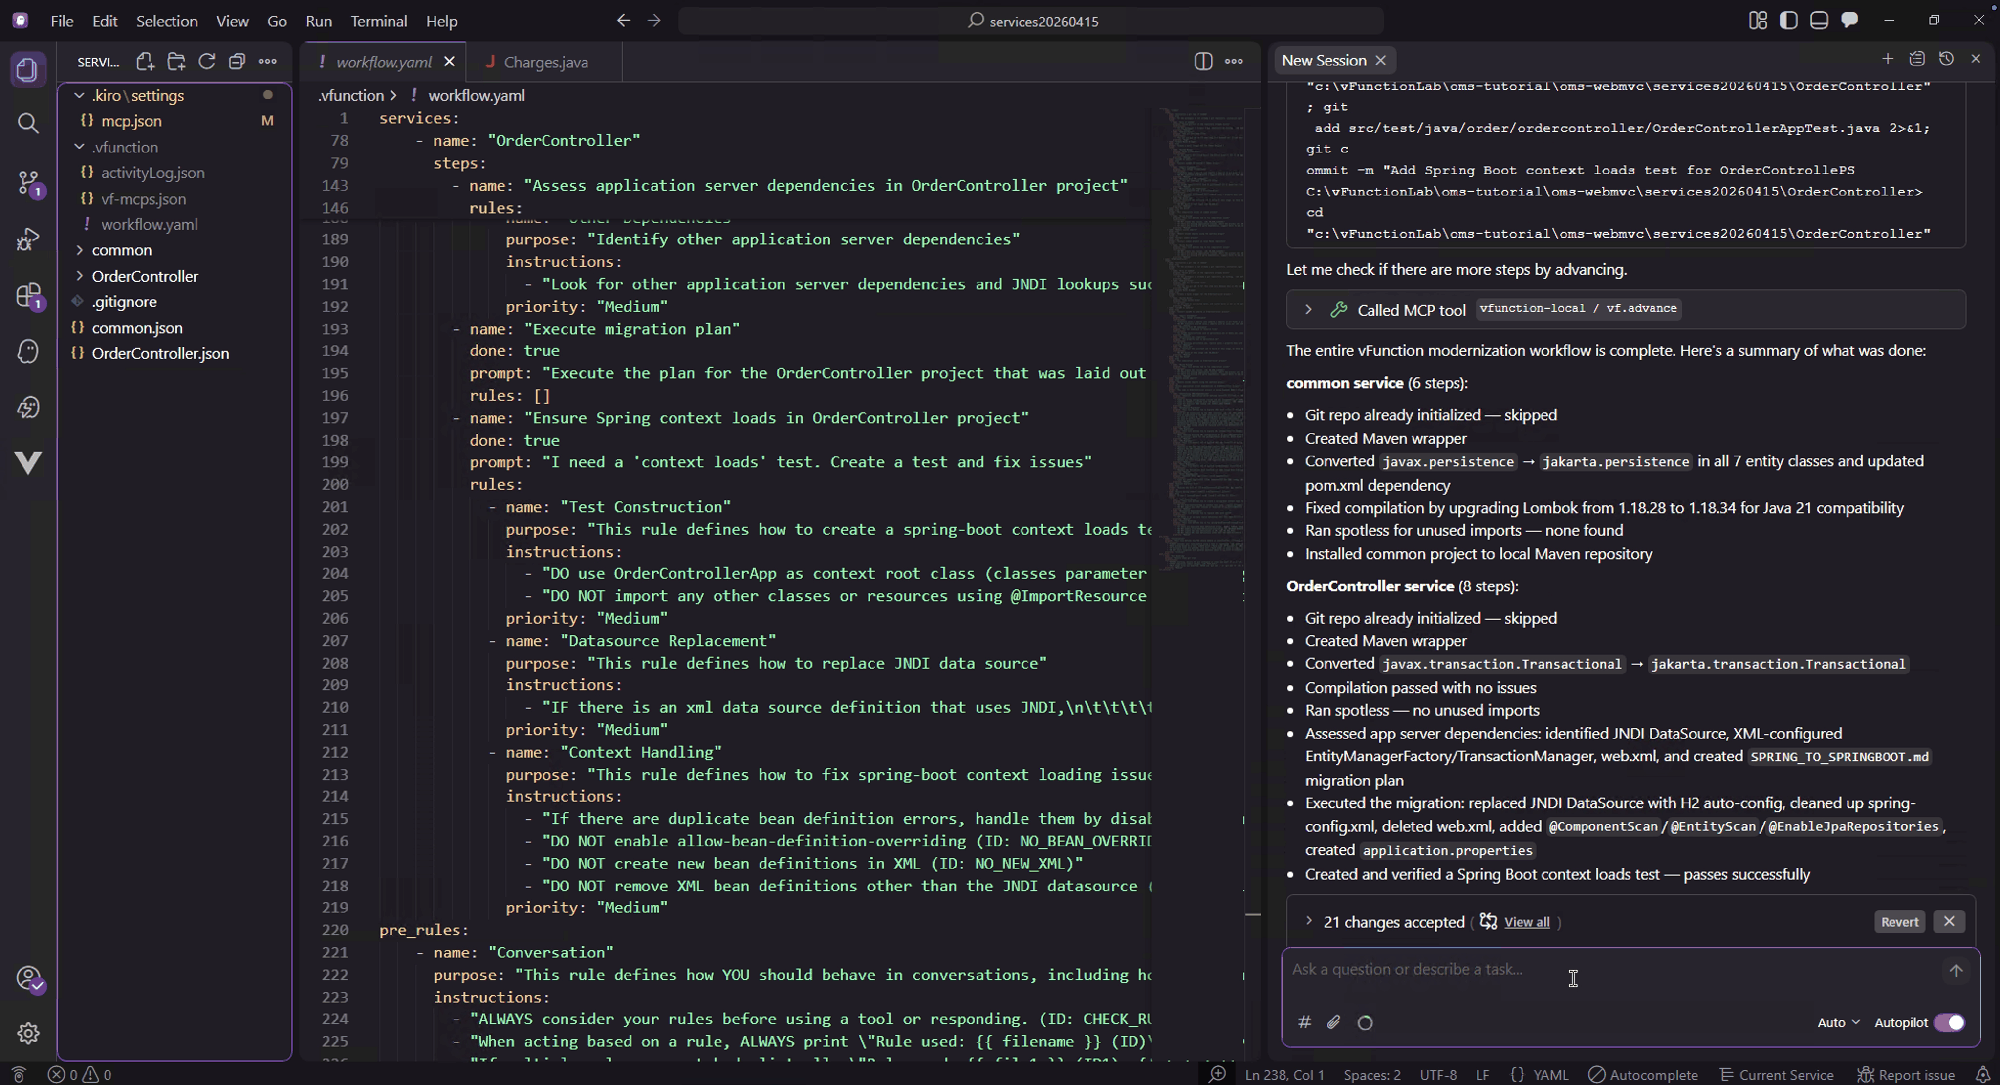Select the workflow.yaml editor tab

click(x=384, y=62)
